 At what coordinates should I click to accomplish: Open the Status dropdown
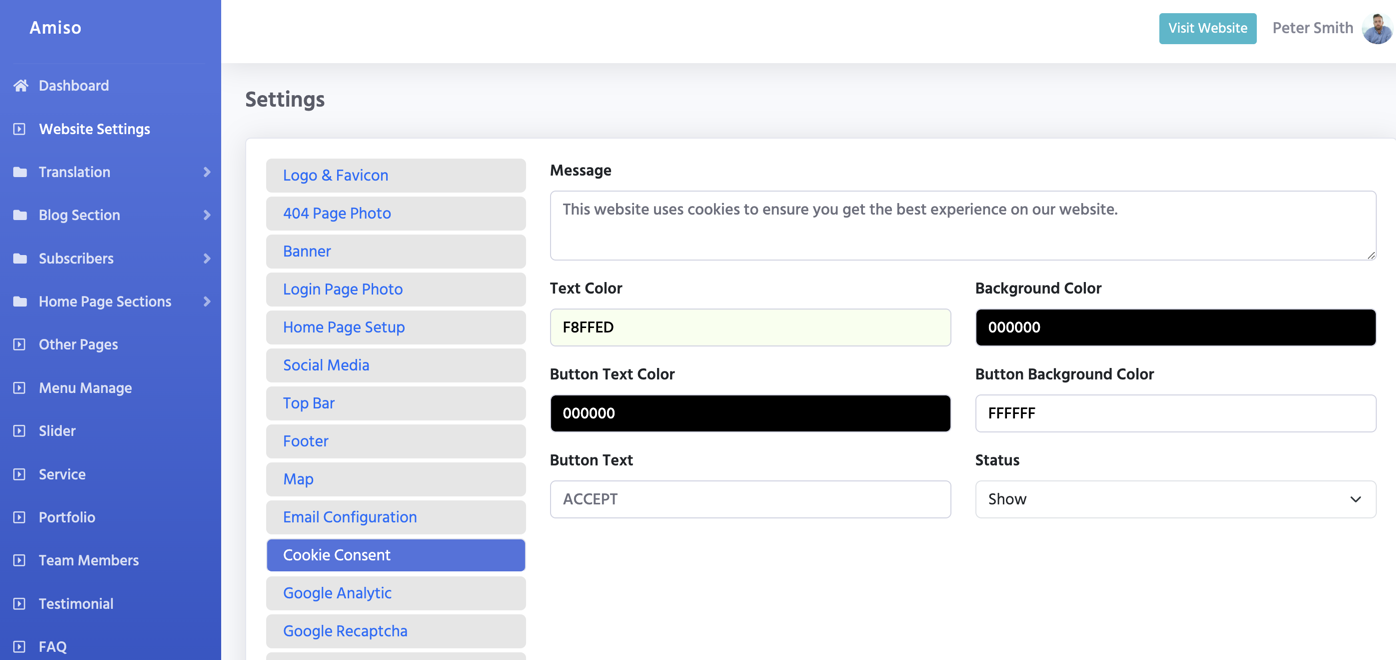tap(1175, 499)
